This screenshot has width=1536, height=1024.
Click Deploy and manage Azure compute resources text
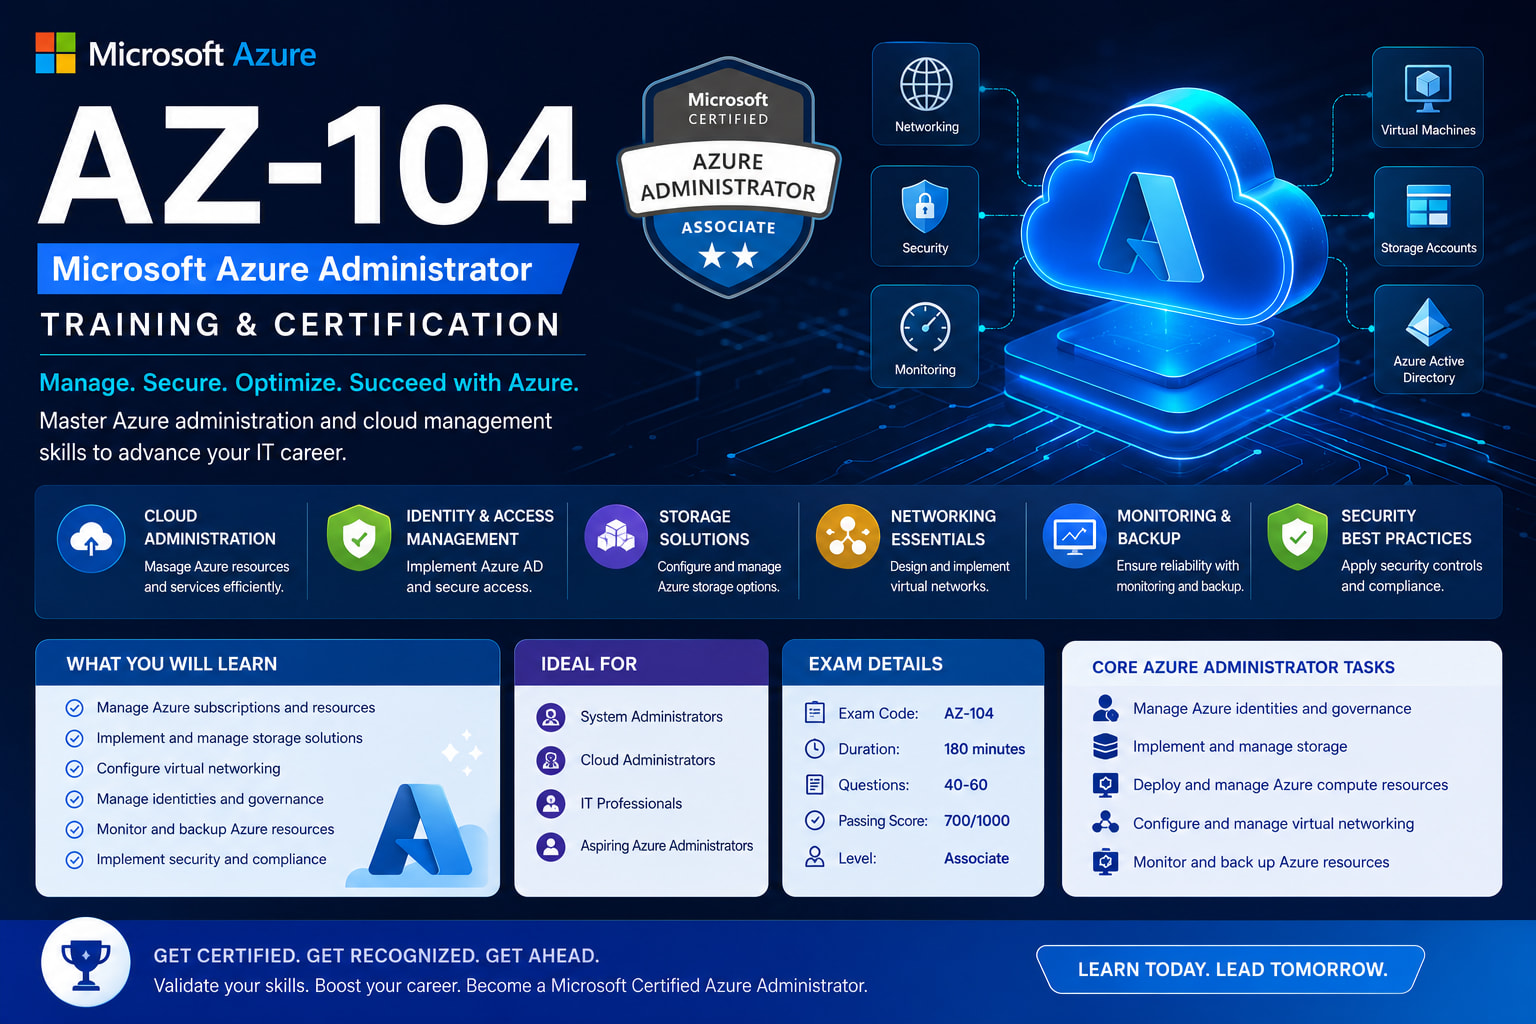[x=1290, y=785]
